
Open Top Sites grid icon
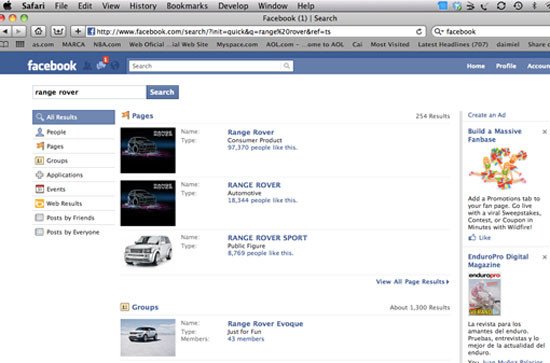pos(20,44)
